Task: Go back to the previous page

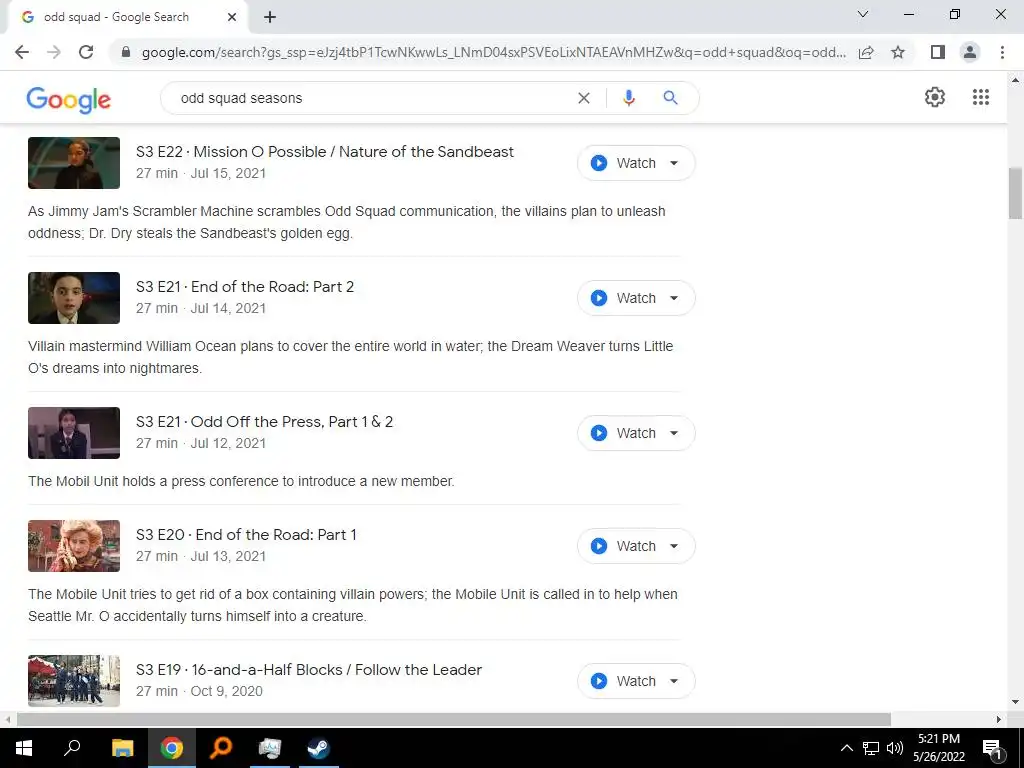Action: click(22, 52)
